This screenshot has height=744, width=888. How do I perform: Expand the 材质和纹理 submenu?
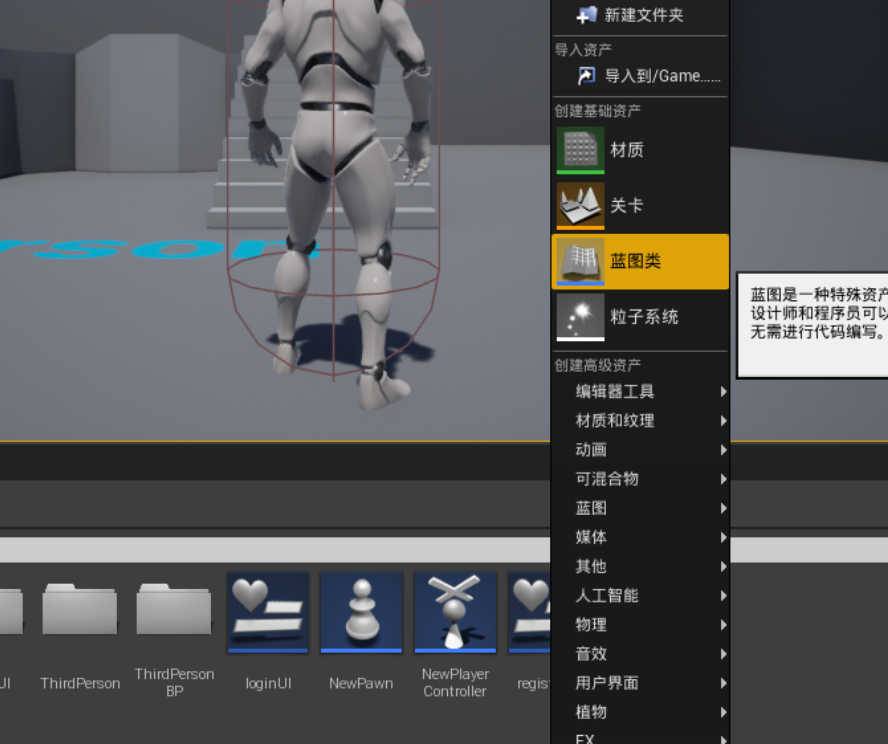[615, 421]
